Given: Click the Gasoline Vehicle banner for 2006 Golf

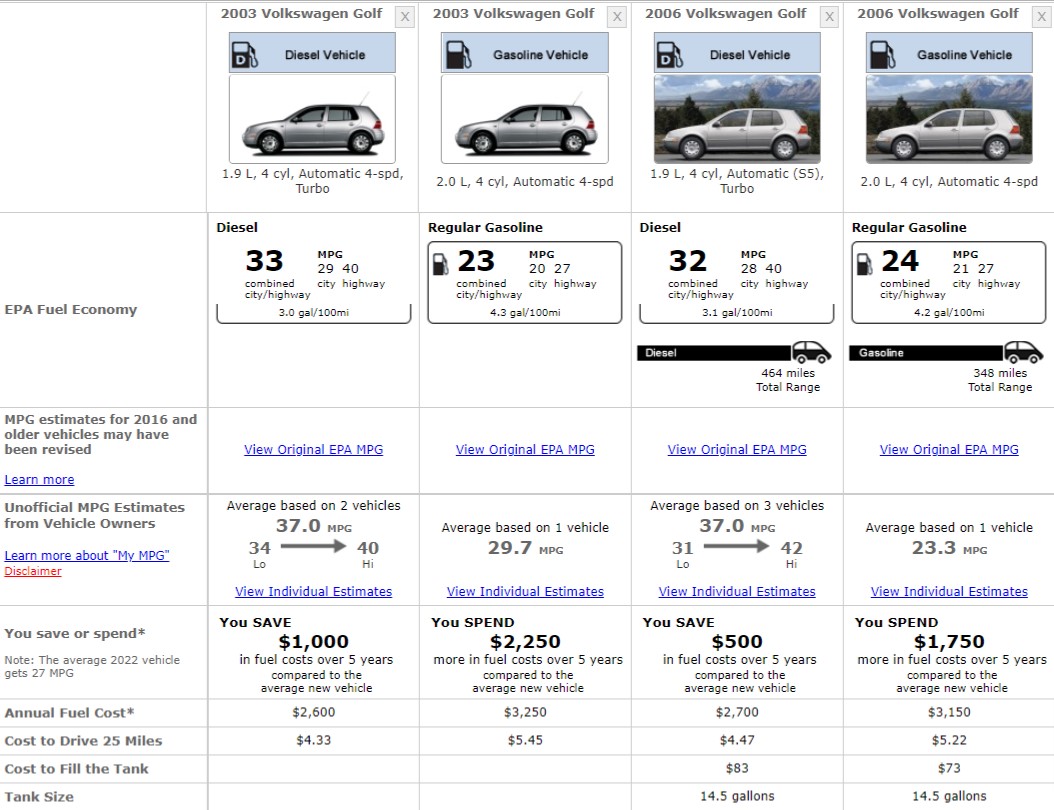Looking at the screenshot, I should pos(949,53).
